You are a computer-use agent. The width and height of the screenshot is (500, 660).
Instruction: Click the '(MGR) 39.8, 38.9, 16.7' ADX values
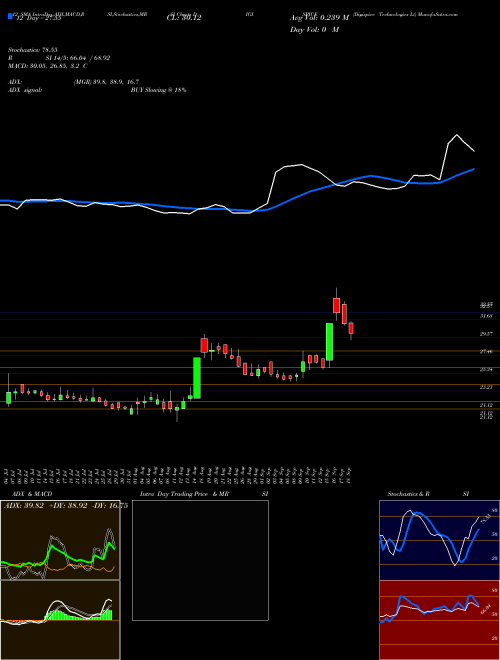(106, 82)
